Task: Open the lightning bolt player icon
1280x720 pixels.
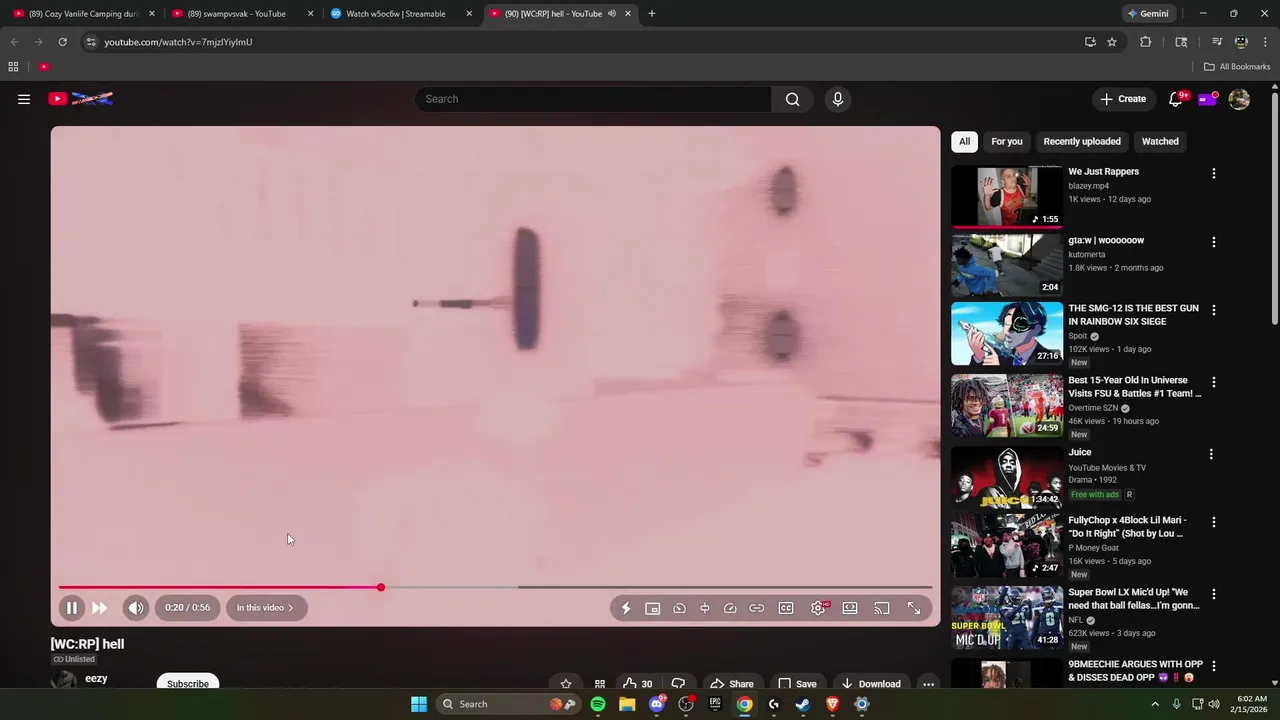Action: point(626,608)
